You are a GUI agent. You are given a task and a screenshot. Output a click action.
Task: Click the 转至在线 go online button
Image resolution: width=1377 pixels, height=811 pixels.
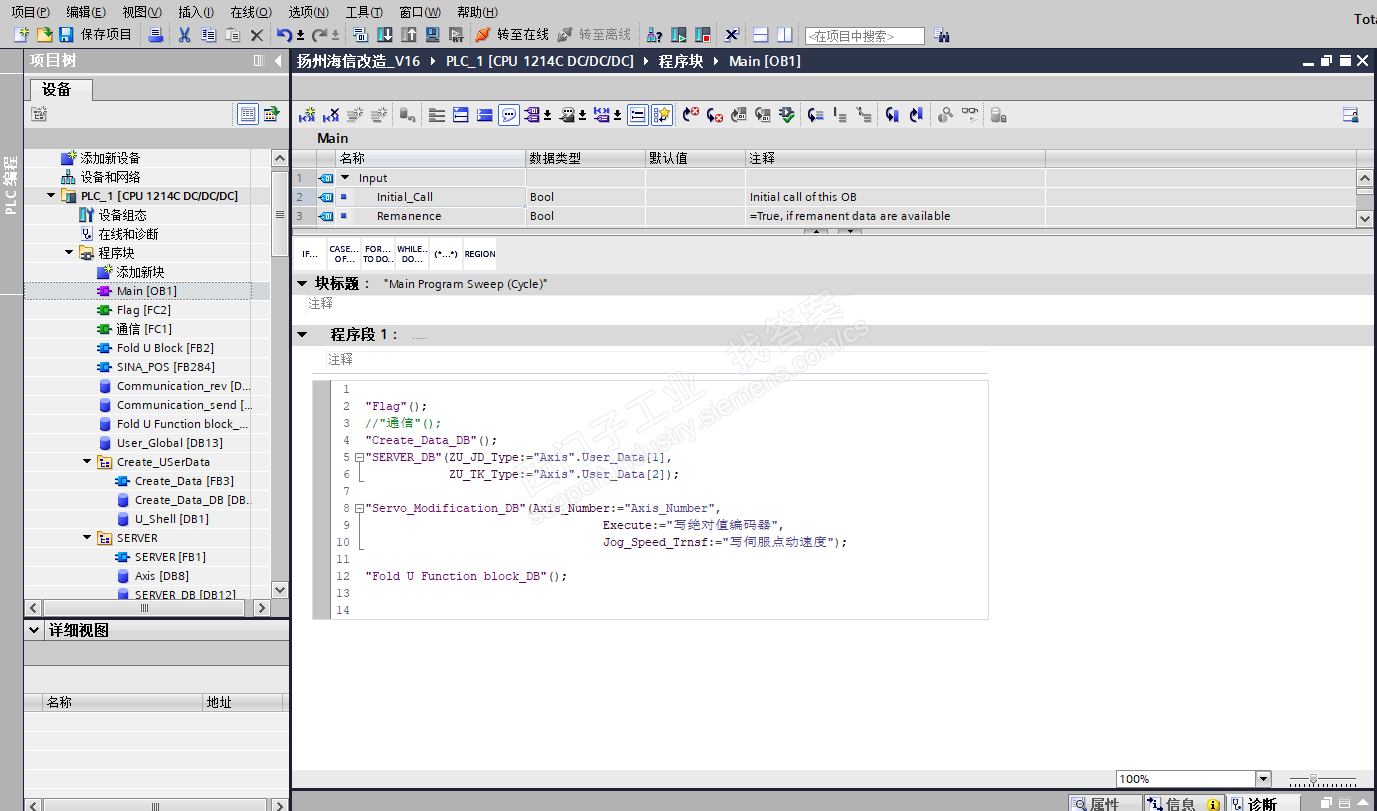pyautogui.click(x=512, y=35)
